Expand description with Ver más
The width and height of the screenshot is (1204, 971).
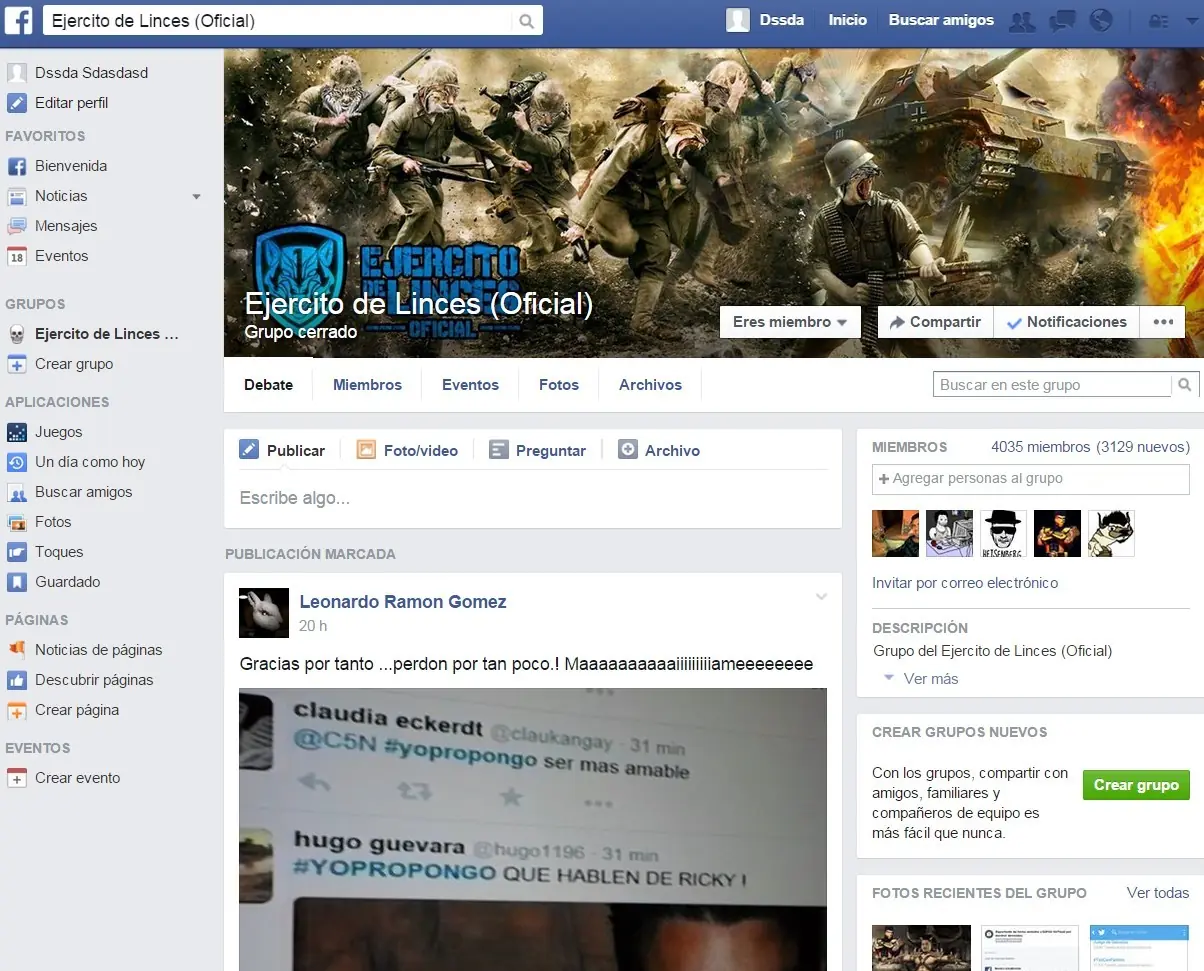pyautogui.click(x=930, y=679)
